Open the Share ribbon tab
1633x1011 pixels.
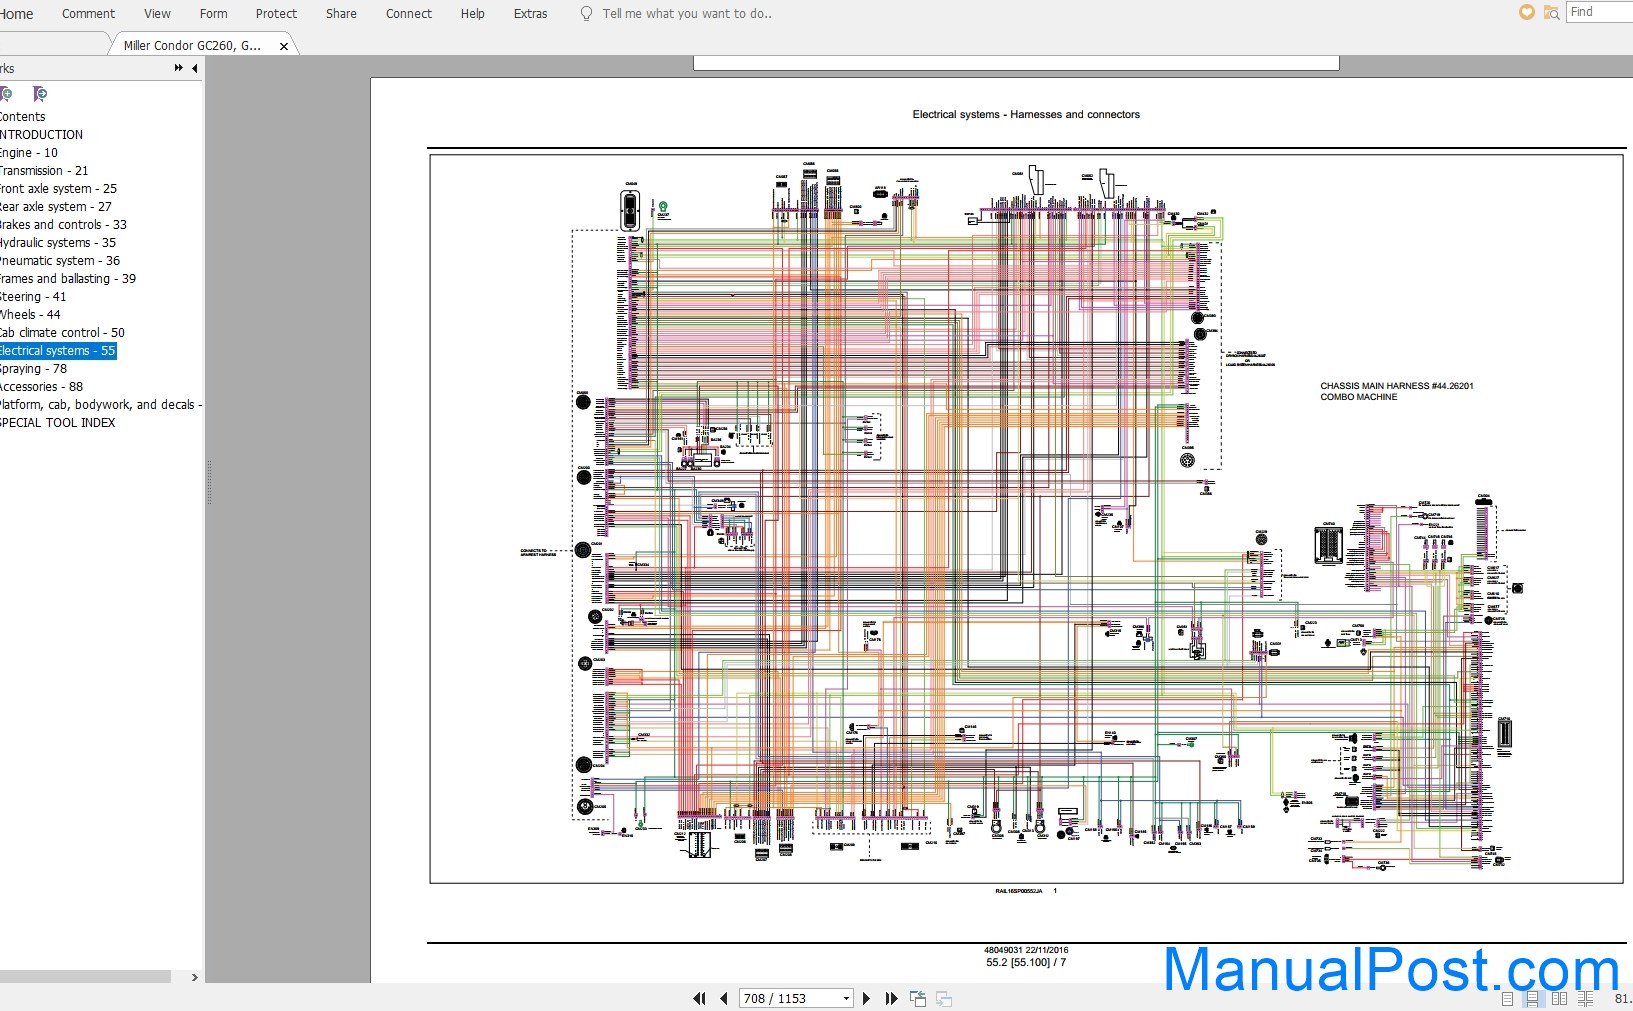pos(341,14)
